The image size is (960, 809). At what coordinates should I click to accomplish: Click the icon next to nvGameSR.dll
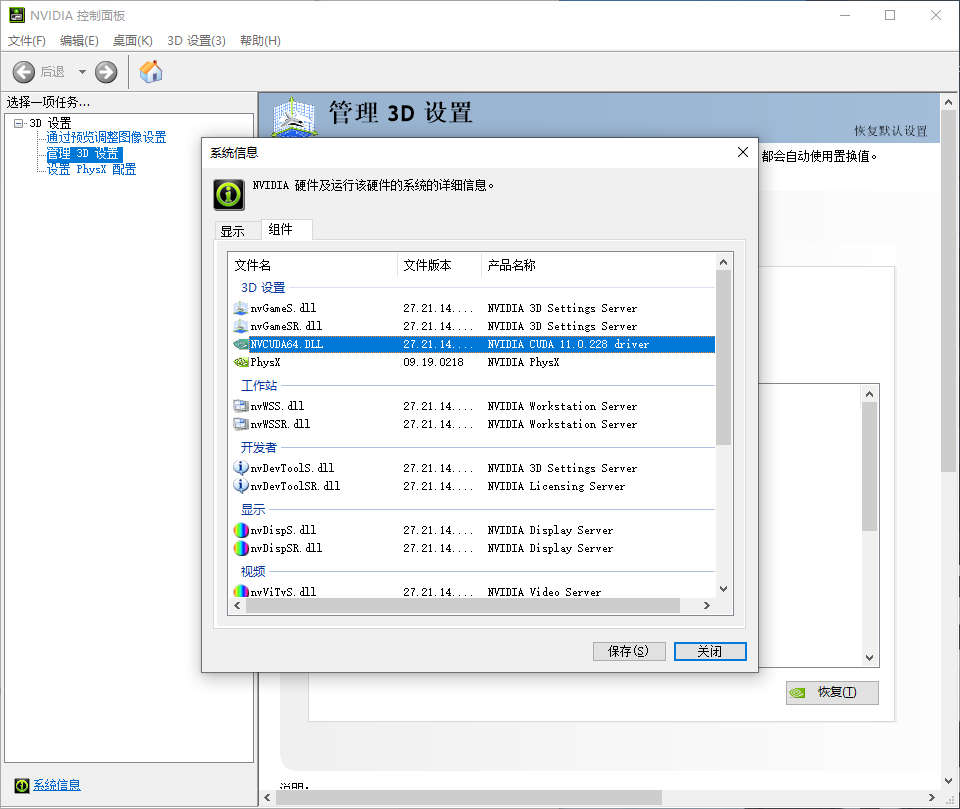pos(241,326)
